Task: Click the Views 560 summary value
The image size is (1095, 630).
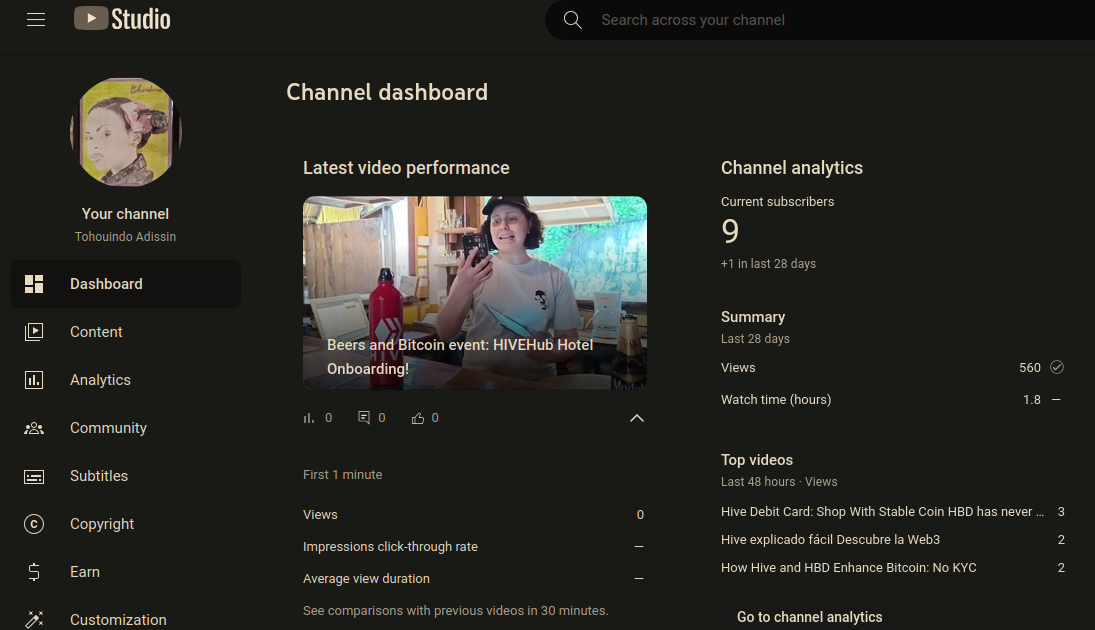Action: [x=1029, y=367]
